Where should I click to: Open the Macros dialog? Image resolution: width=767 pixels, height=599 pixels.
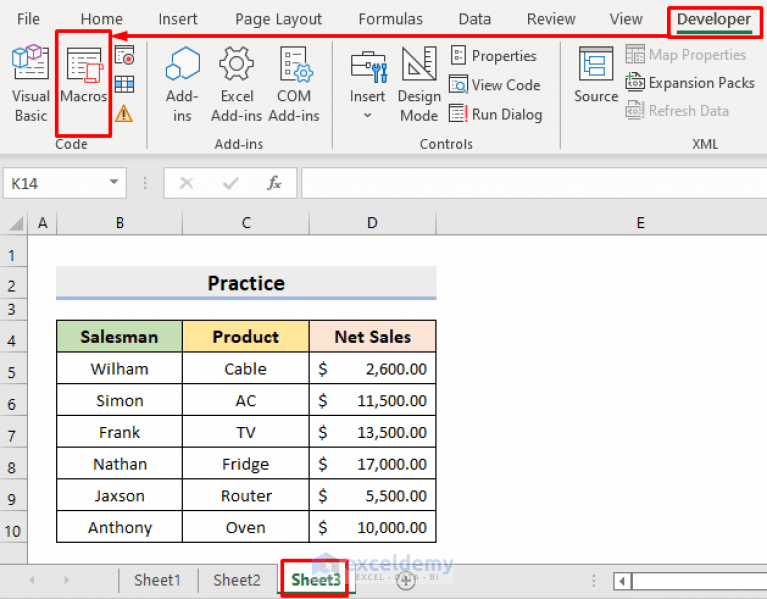pos(83,75)
